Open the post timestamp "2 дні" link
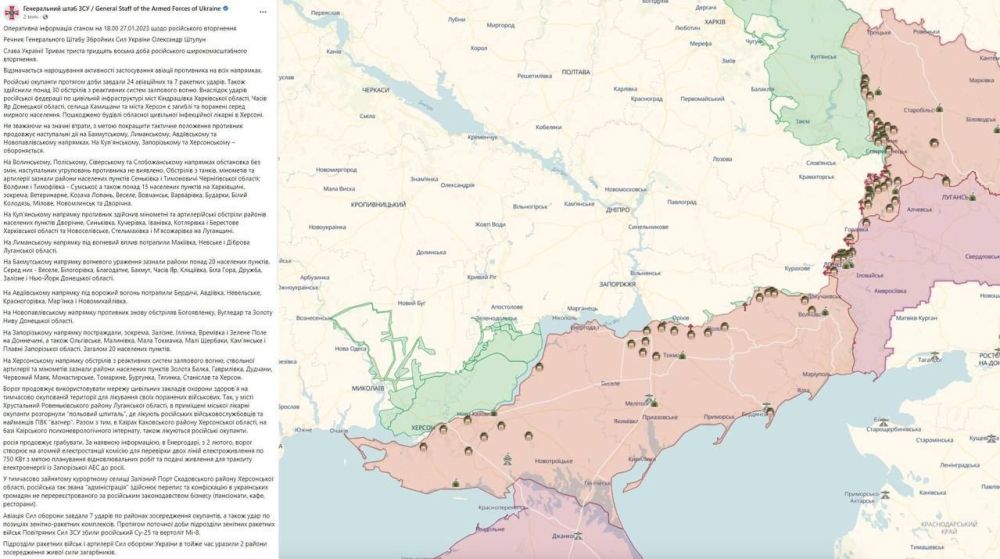 tap(30, 17)
